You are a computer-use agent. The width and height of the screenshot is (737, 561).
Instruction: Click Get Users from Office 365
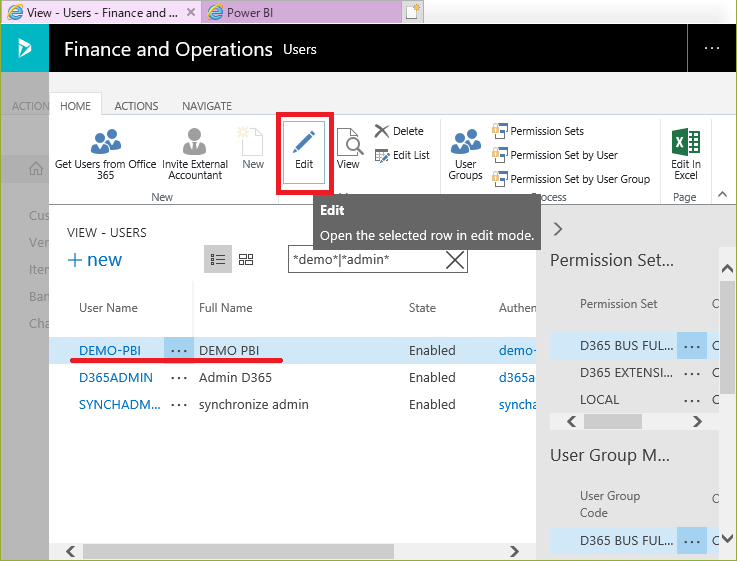(x=105, y=155)
